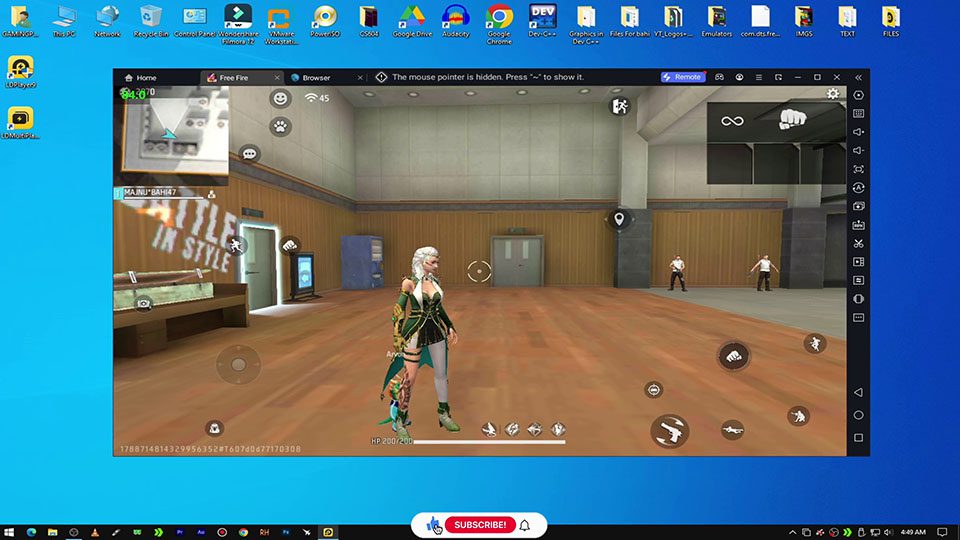Tap the crouch button in game
This screenshot has width=960, height=540.
(798, 416)
